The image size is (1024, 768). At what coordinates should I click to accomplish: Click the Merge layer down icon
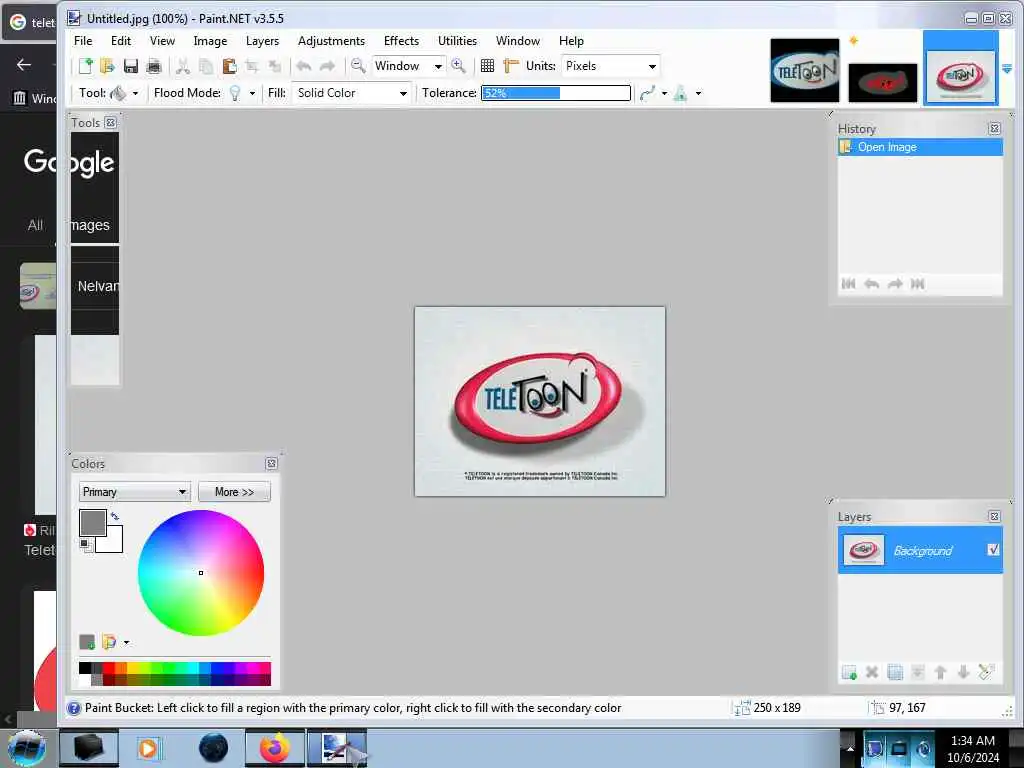[918, 672]
